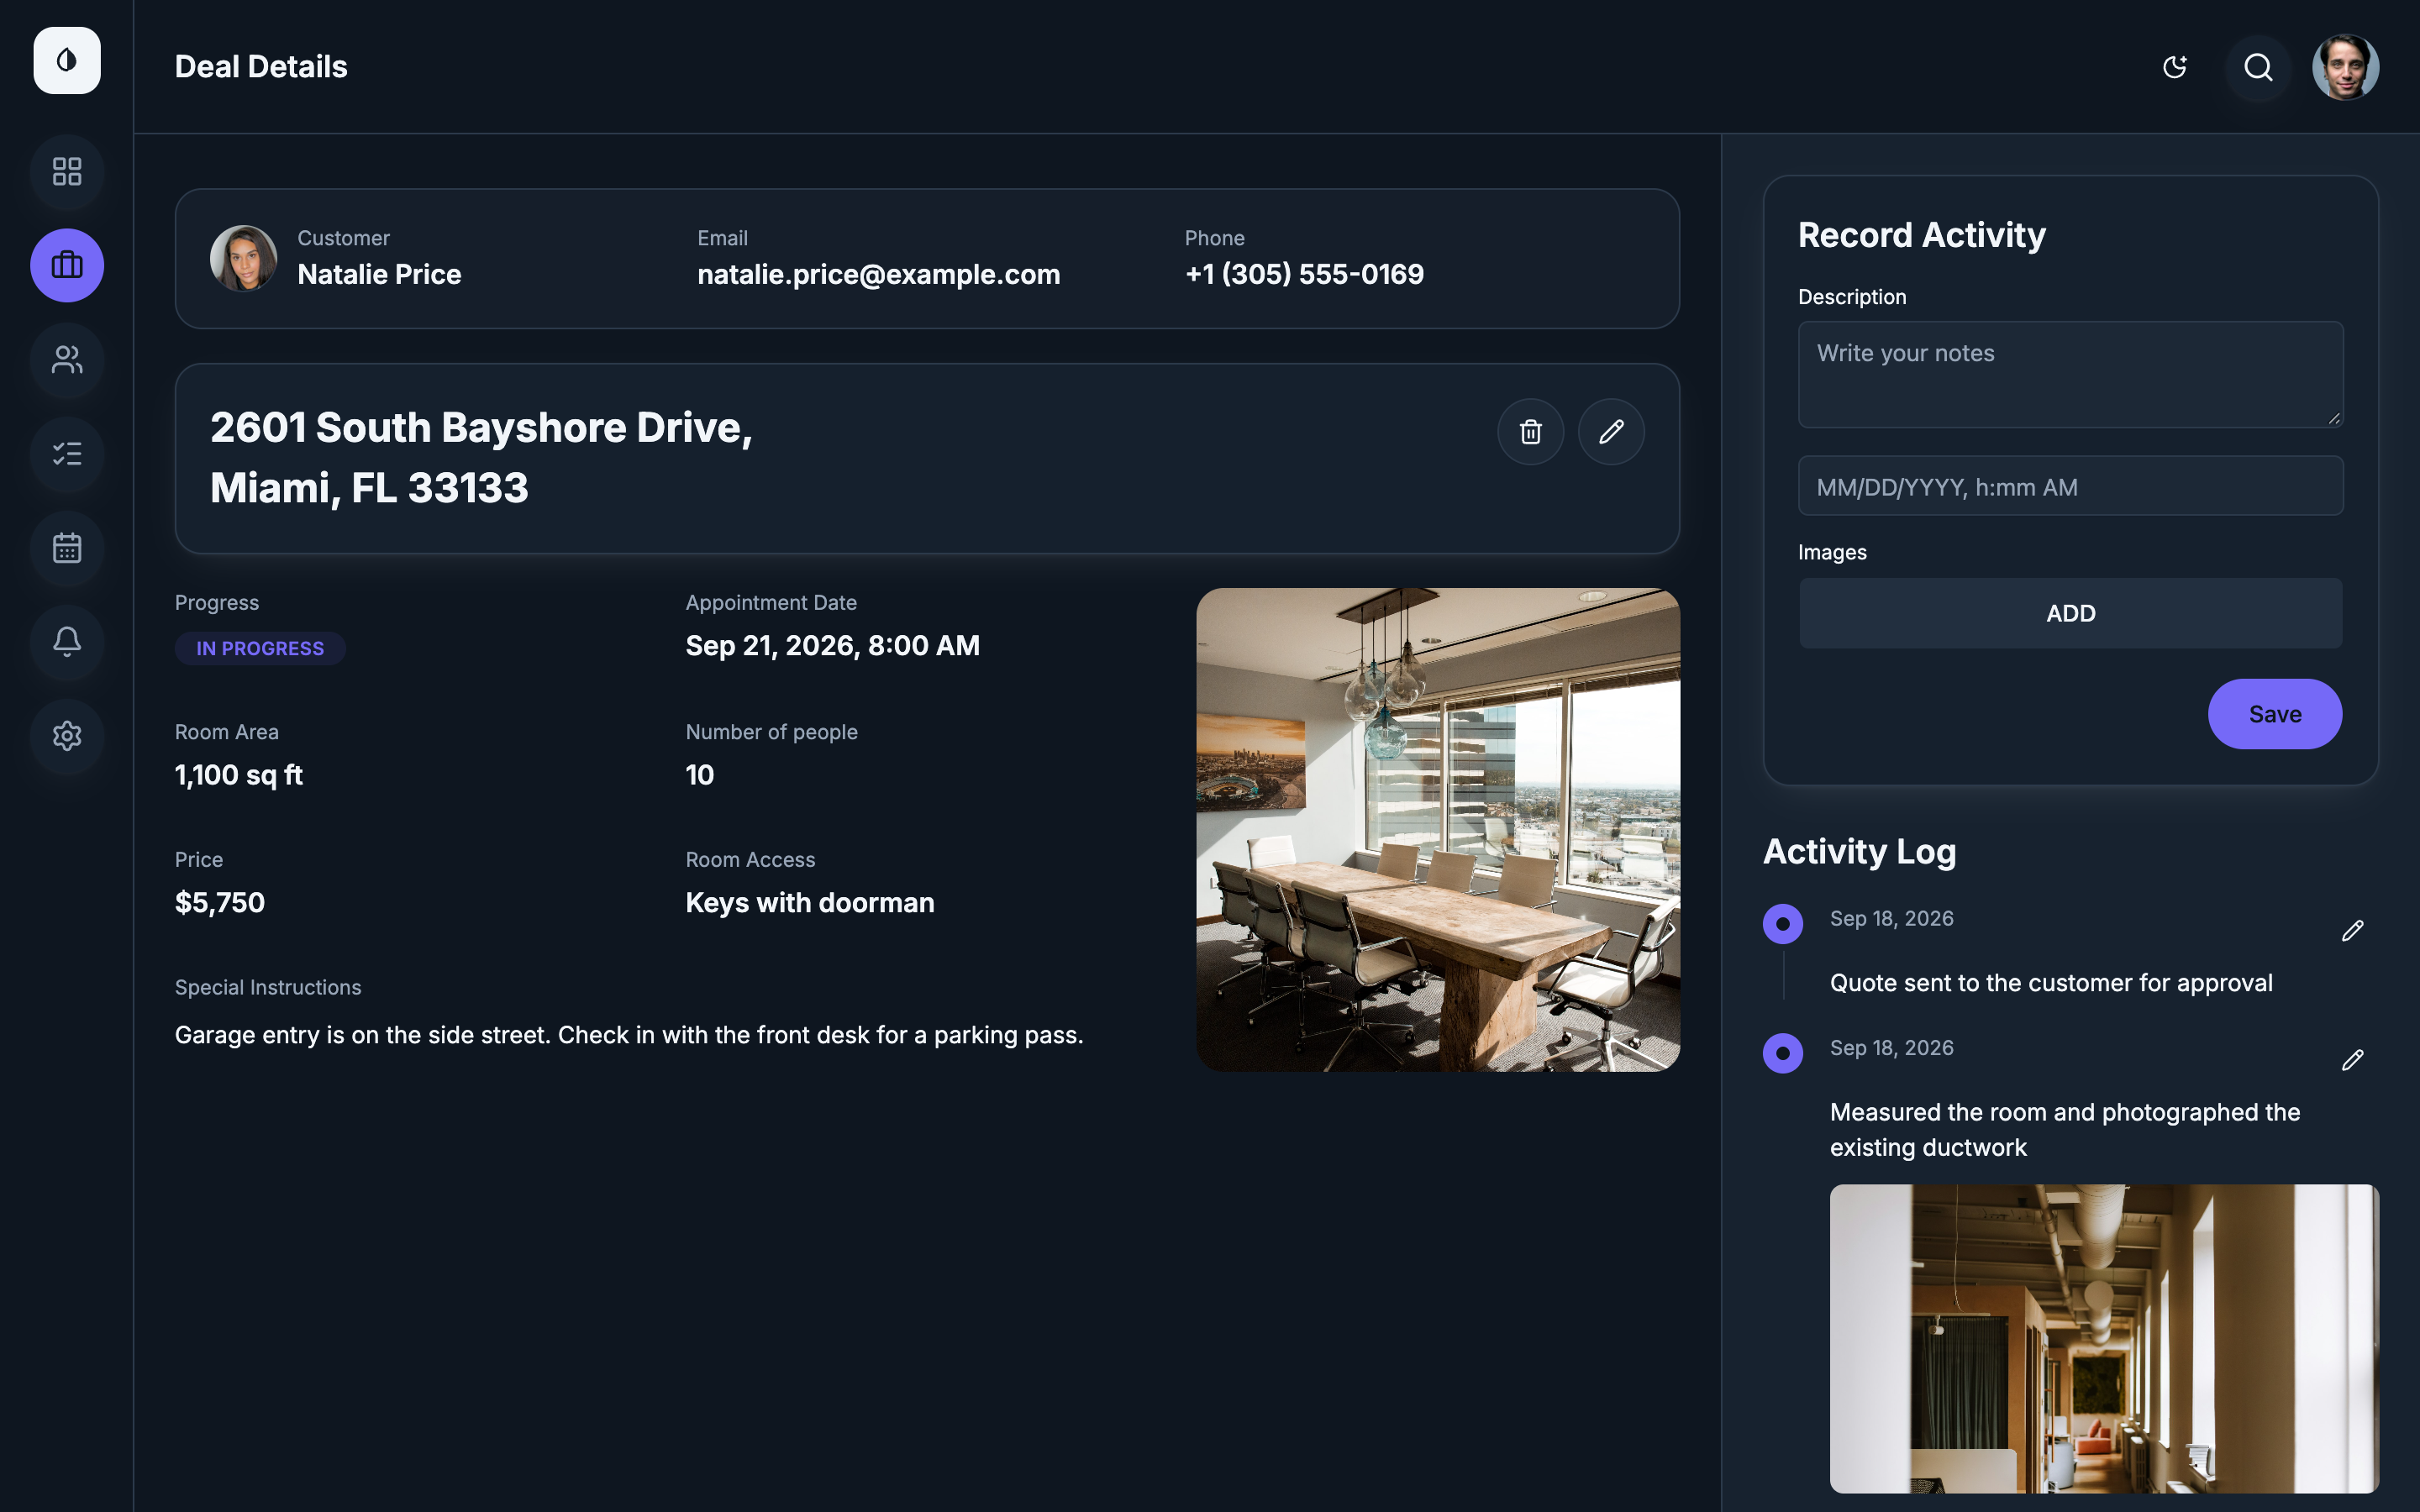Select the deals briefcase icon in sidebar
This screenshot has width=2420, height=1512.
[67, 265]
